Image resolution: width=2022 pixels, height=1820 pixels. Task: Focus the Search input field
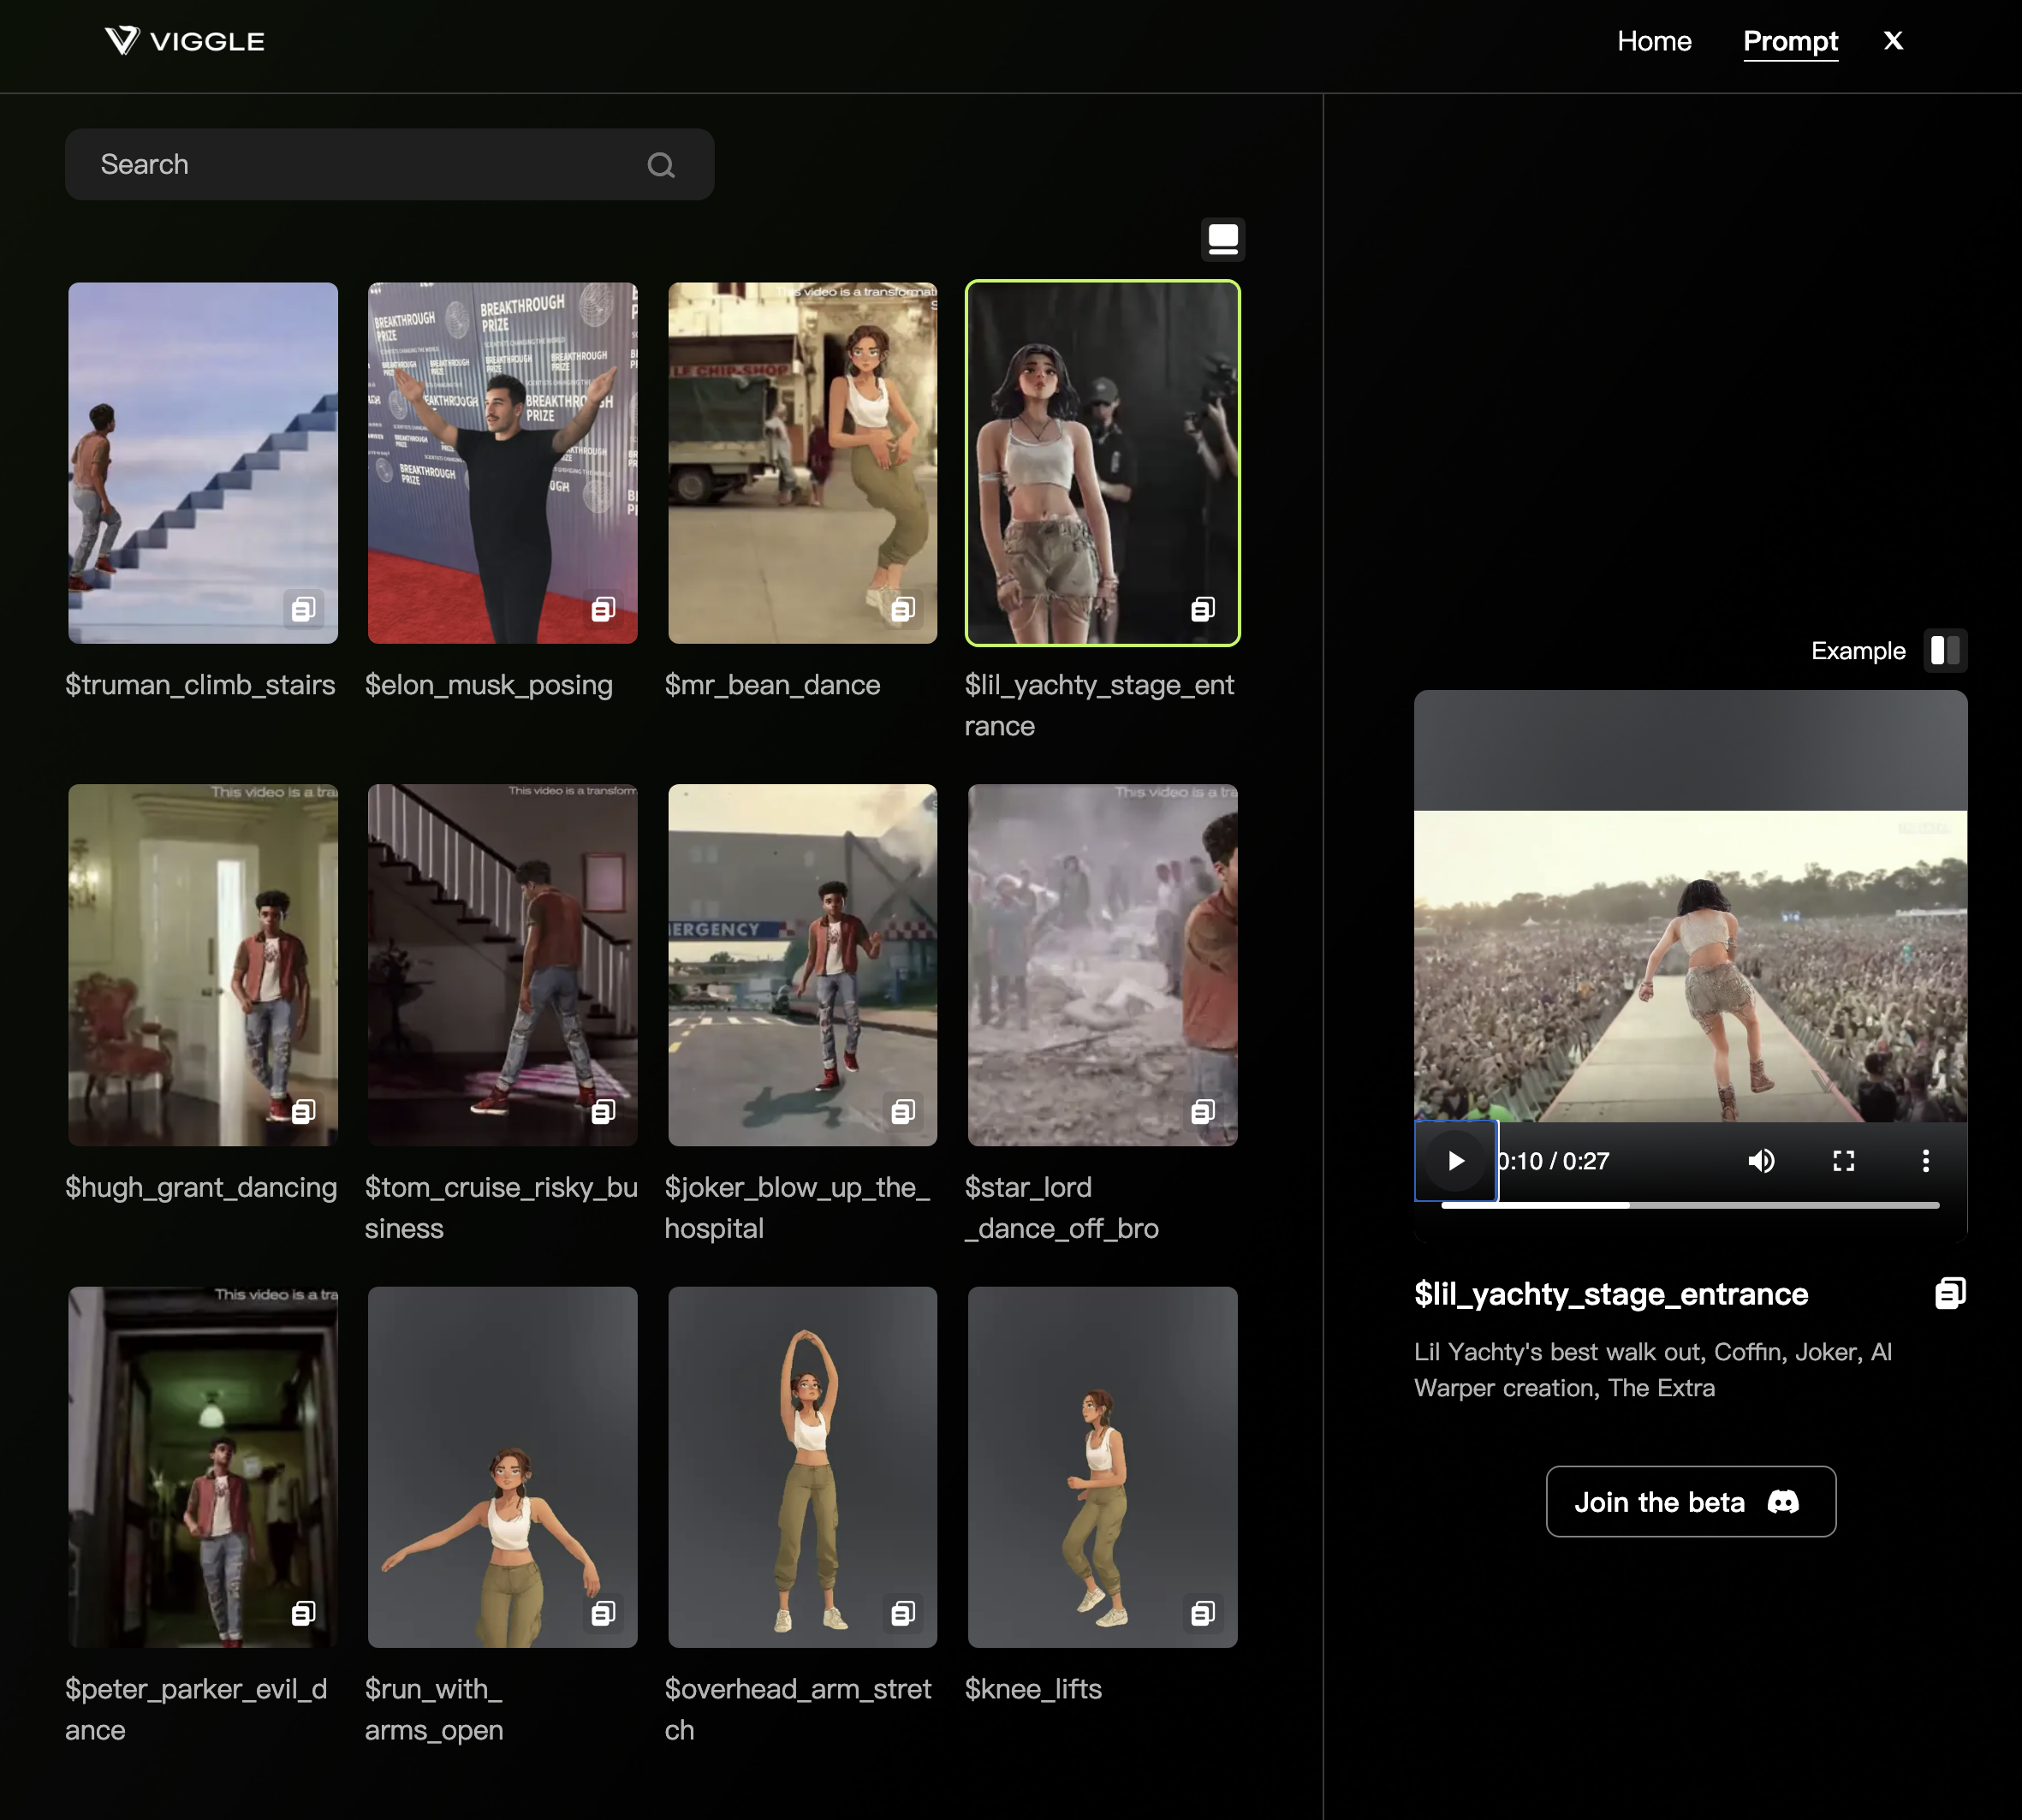tap(390, 165)
